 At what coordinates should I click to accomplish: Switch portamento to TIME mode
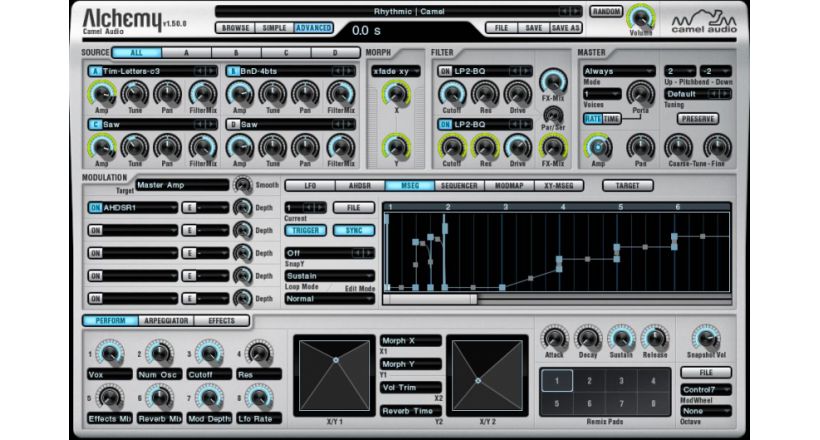[x=611, y=119]
